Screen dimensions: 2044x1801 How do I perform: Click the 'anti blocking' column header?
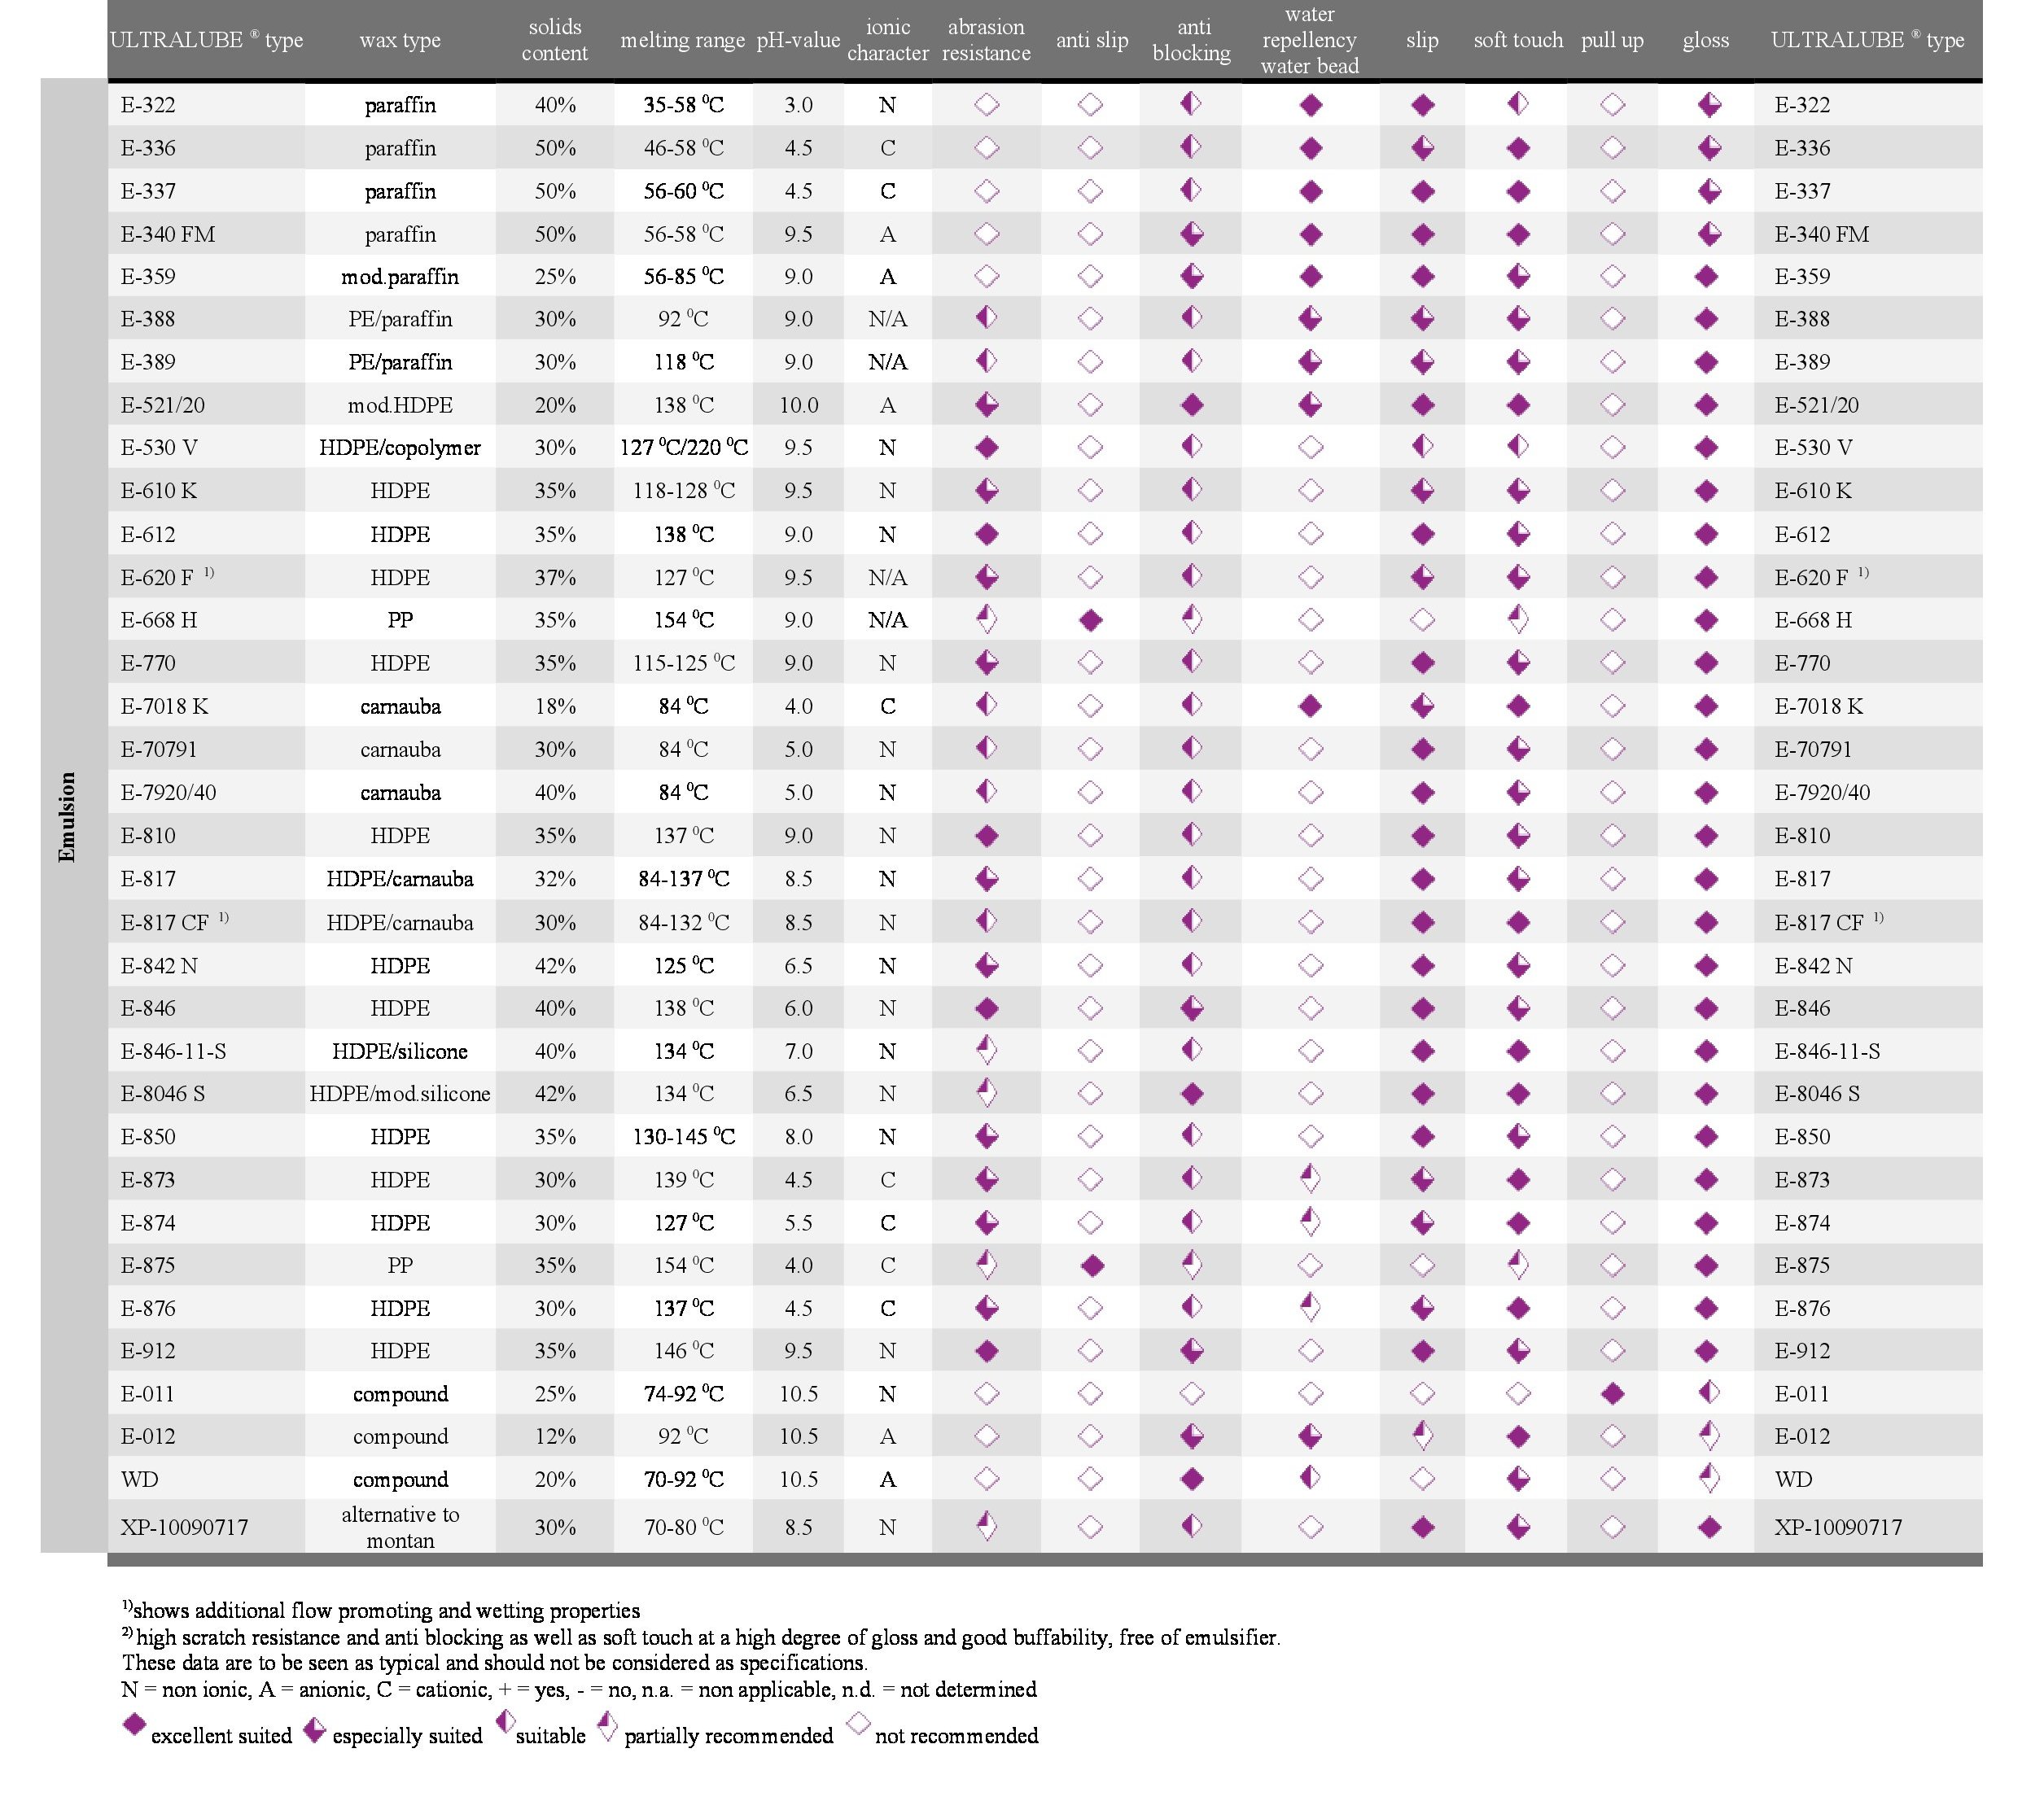[1192, 40]
